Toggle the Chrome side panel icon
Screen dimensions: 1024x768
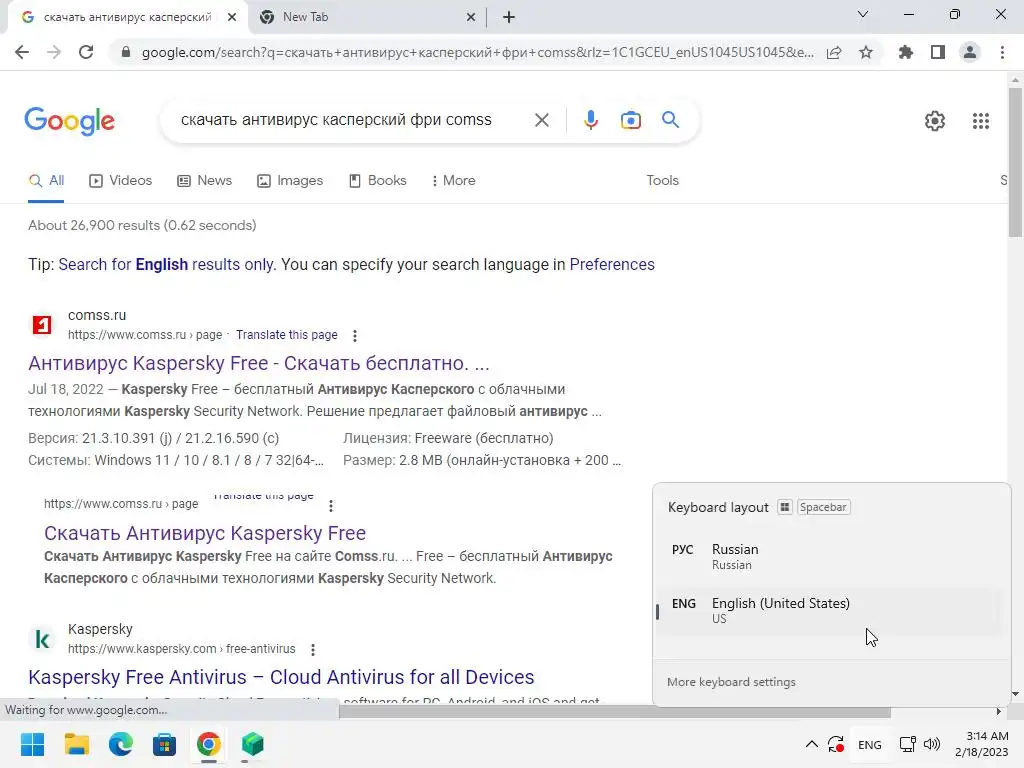click(938, 52)
